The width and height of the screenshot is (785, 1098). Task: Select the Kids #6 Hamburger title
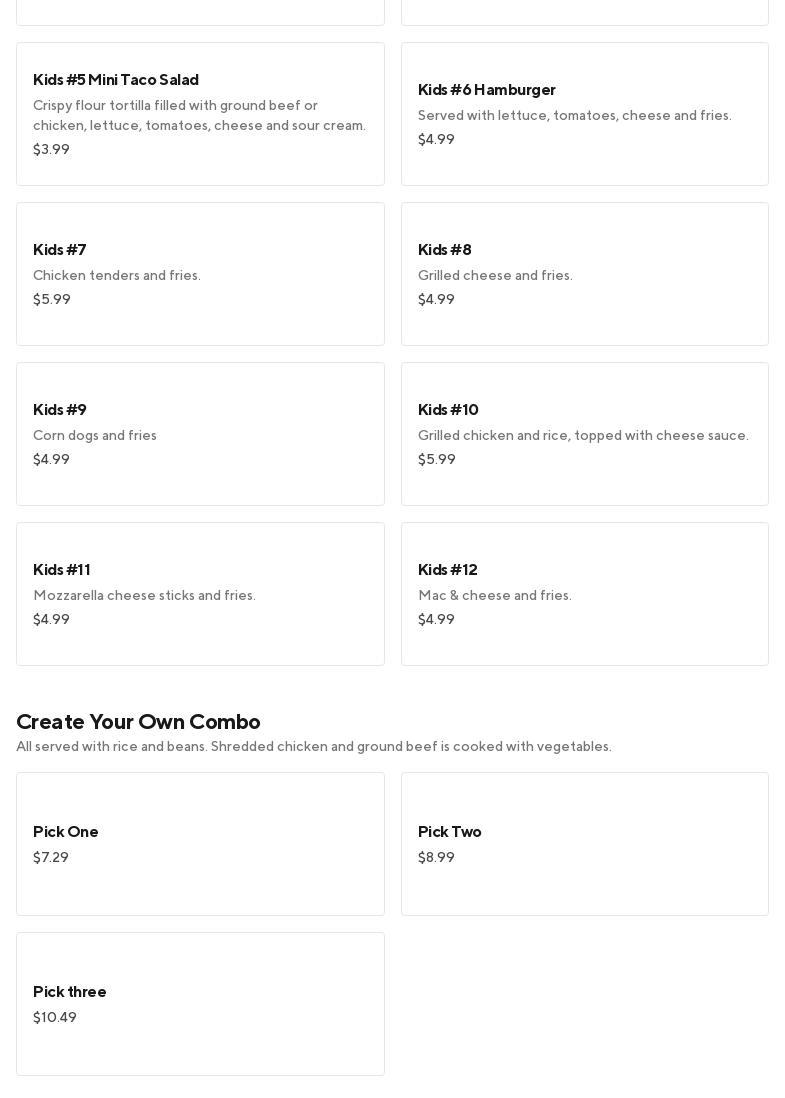tap(486, 90)
